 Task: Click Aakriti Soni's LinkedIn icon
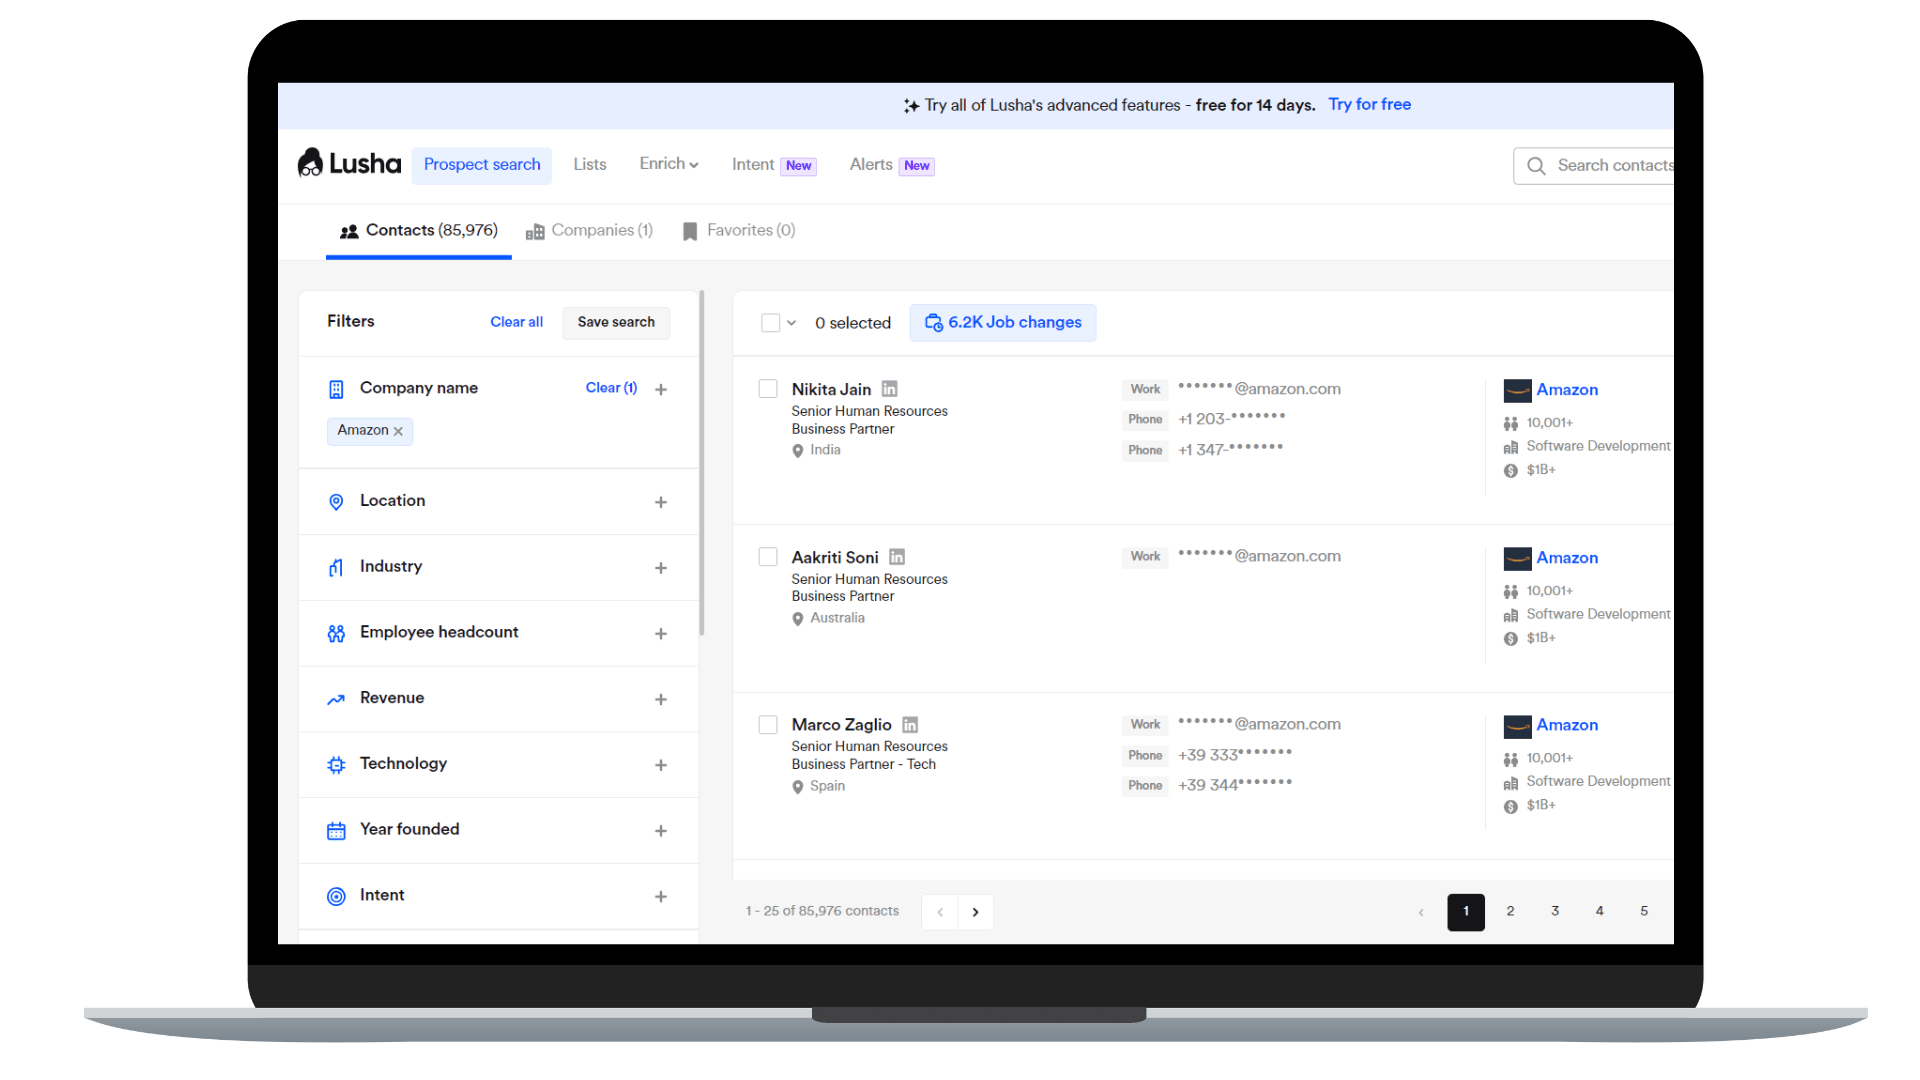[x=897, y=557]
